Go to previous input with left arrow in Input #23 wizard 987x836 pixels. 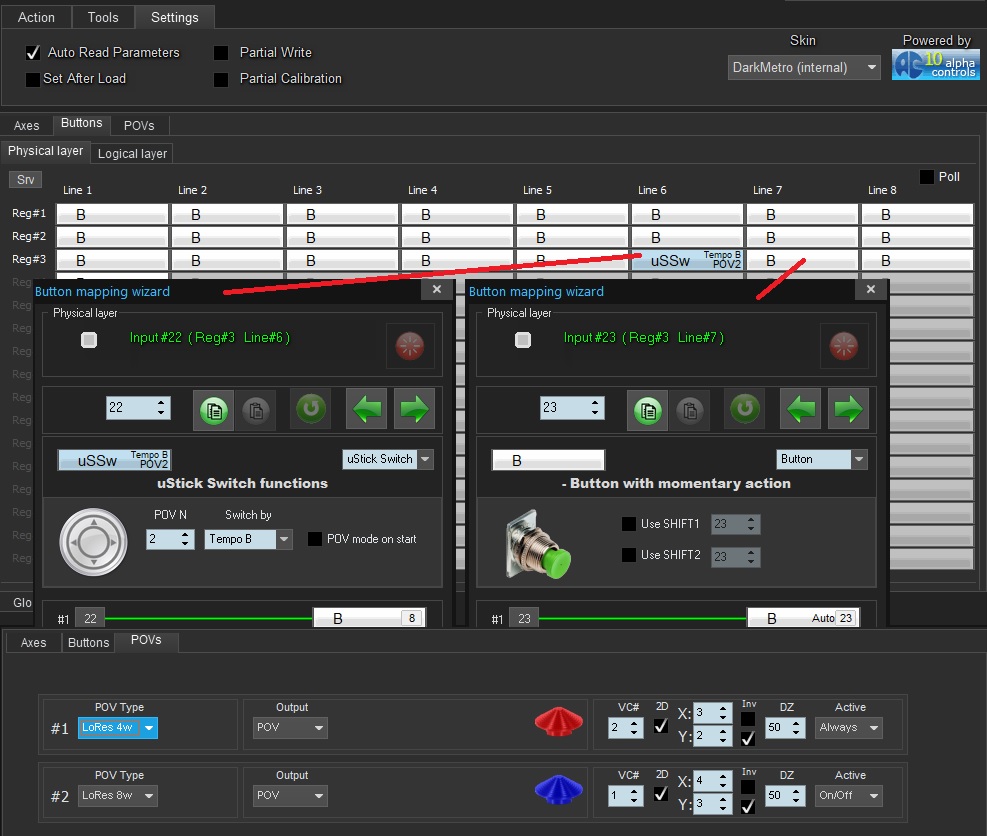pos(801,409)
